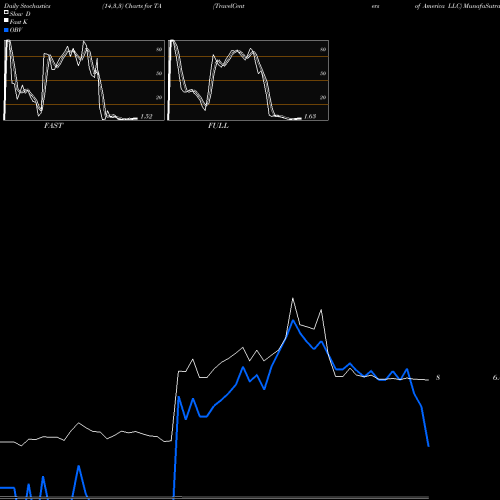This screenshot has height=500, width=500.
Task: Click the 'of America LLC' header text
Action: coord(438,6)
